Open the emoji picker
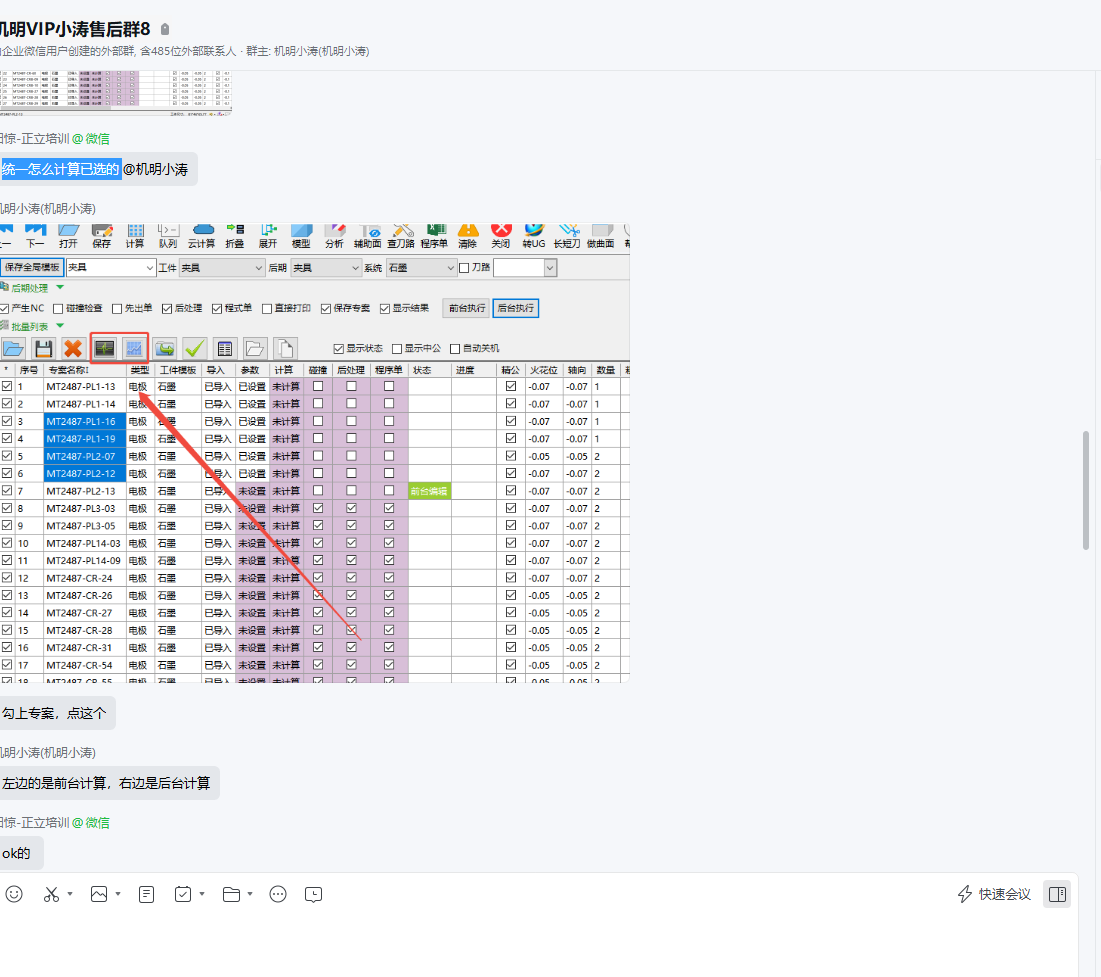Image resolution: width=1101 pixels, height=977 pixels. pos(14,894)
